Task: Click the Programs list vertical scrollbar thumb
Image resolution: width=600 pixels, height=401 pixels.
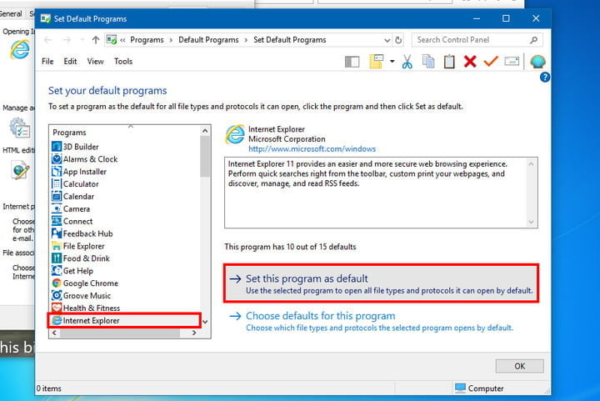Action: click(x=205, y=156)
